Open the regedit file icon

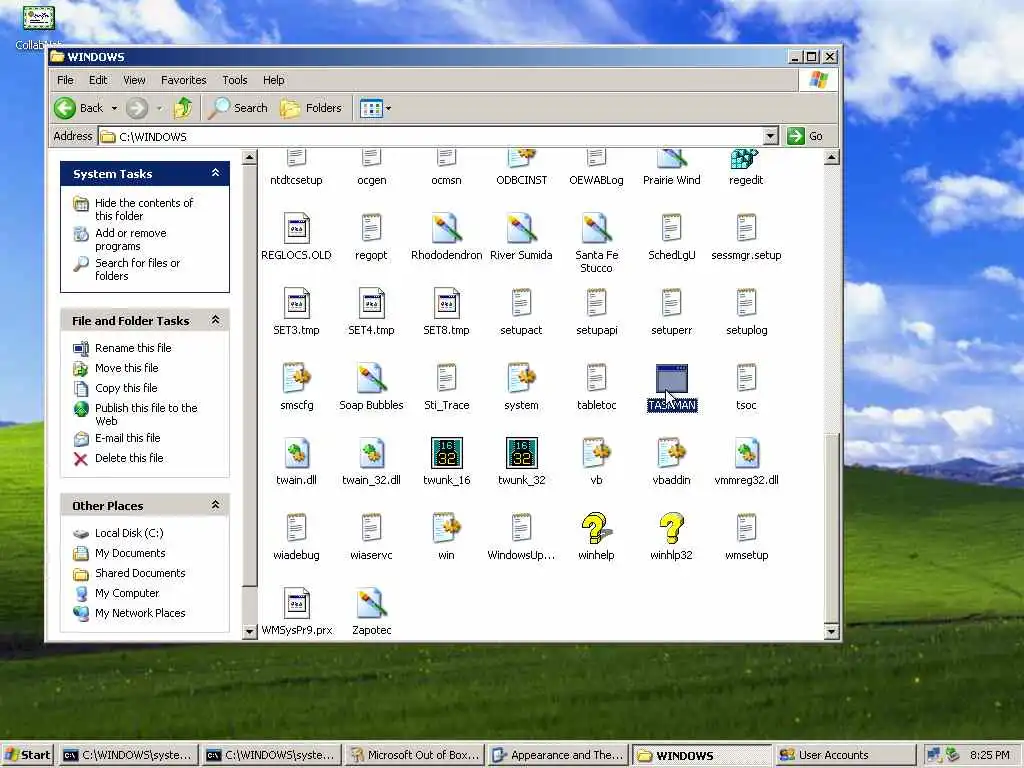pyautogui.click(x=745, y=160)
